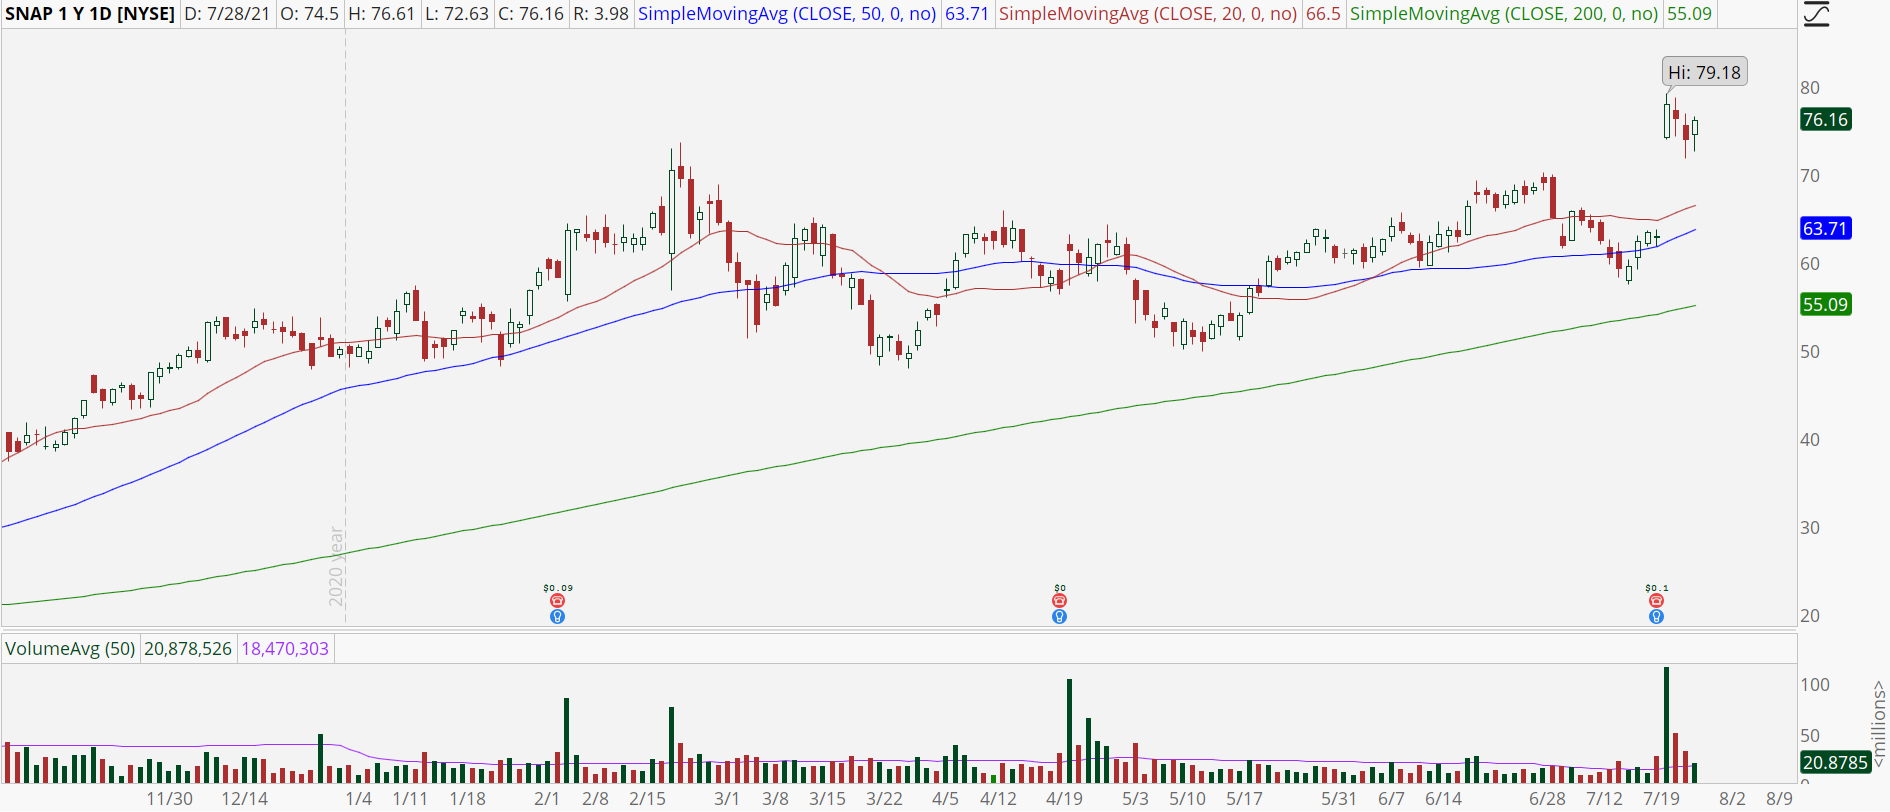Open the red phone icon under $0.09
Image resolution: width=1890 pixels, height=812 pixels.
pyautogui.click(x=558, y=601)
